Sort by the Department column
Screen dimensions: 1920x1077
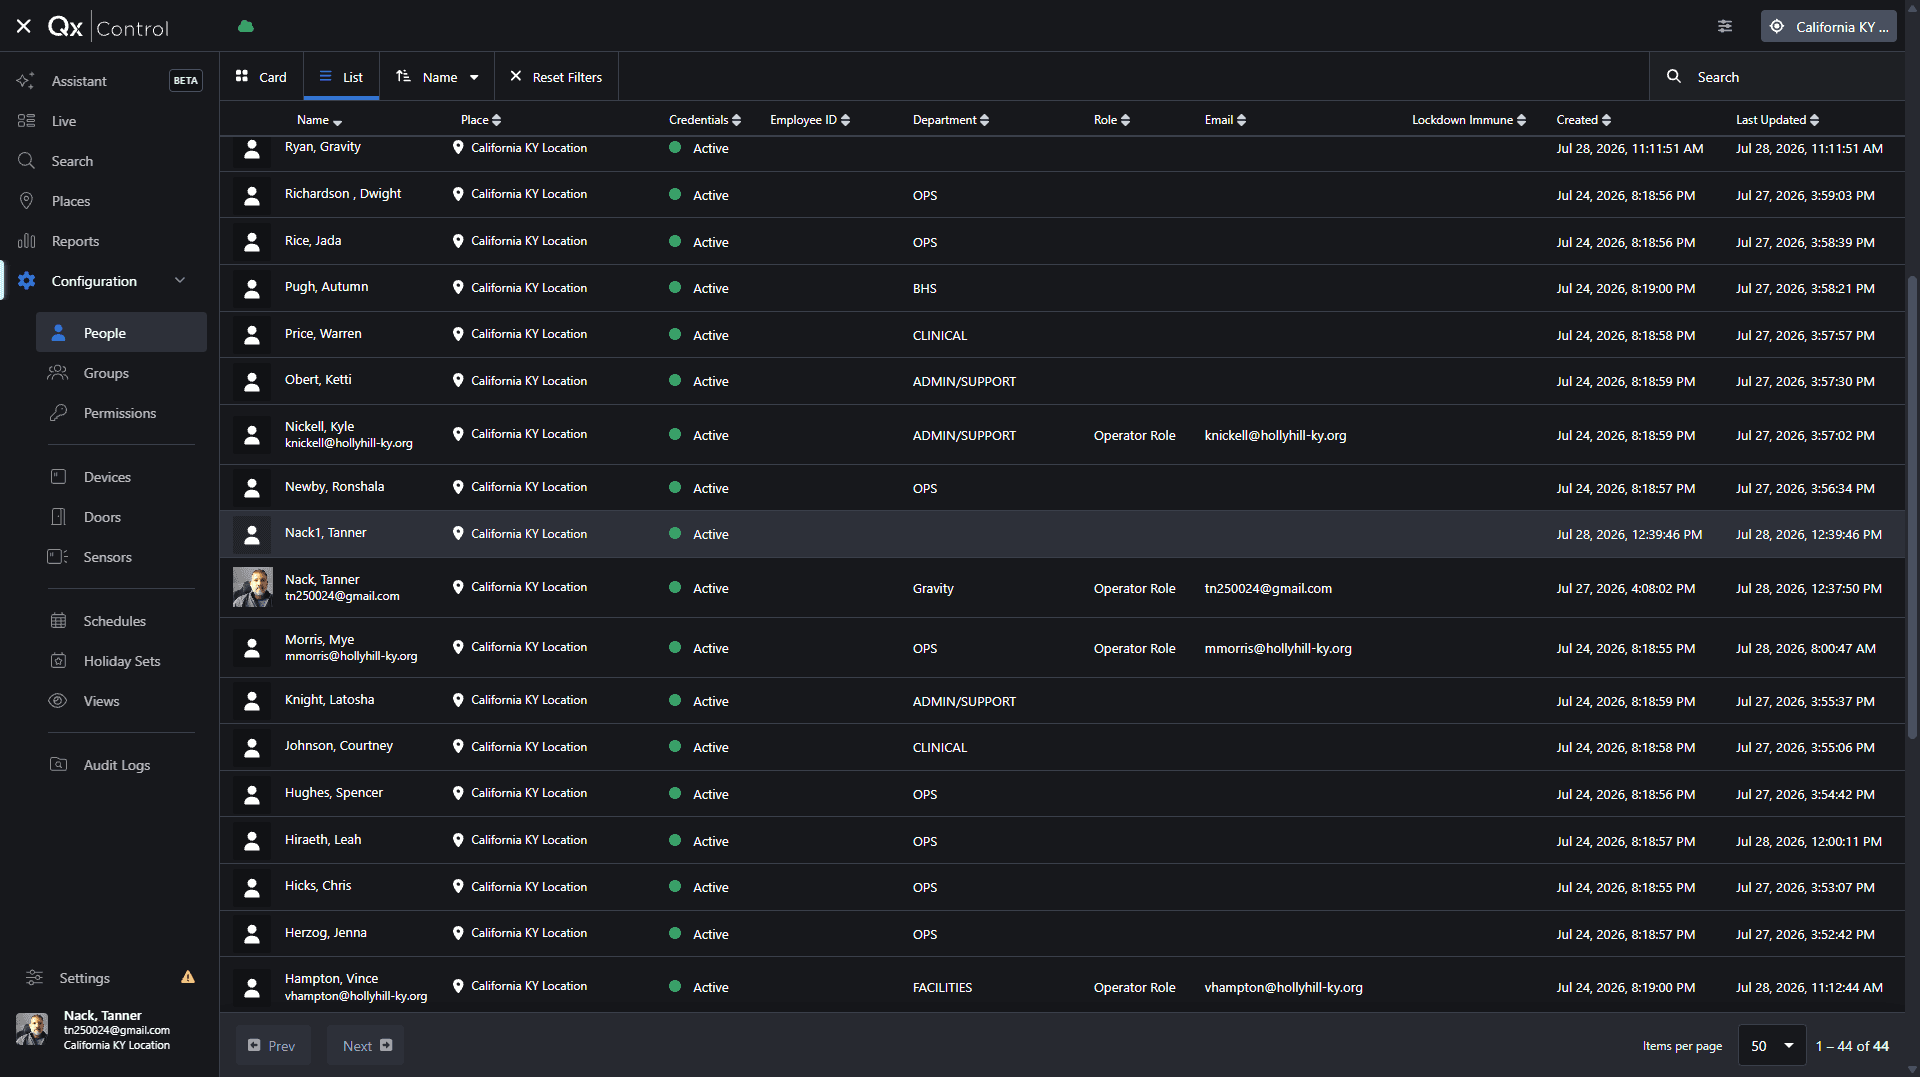[951, 120]
